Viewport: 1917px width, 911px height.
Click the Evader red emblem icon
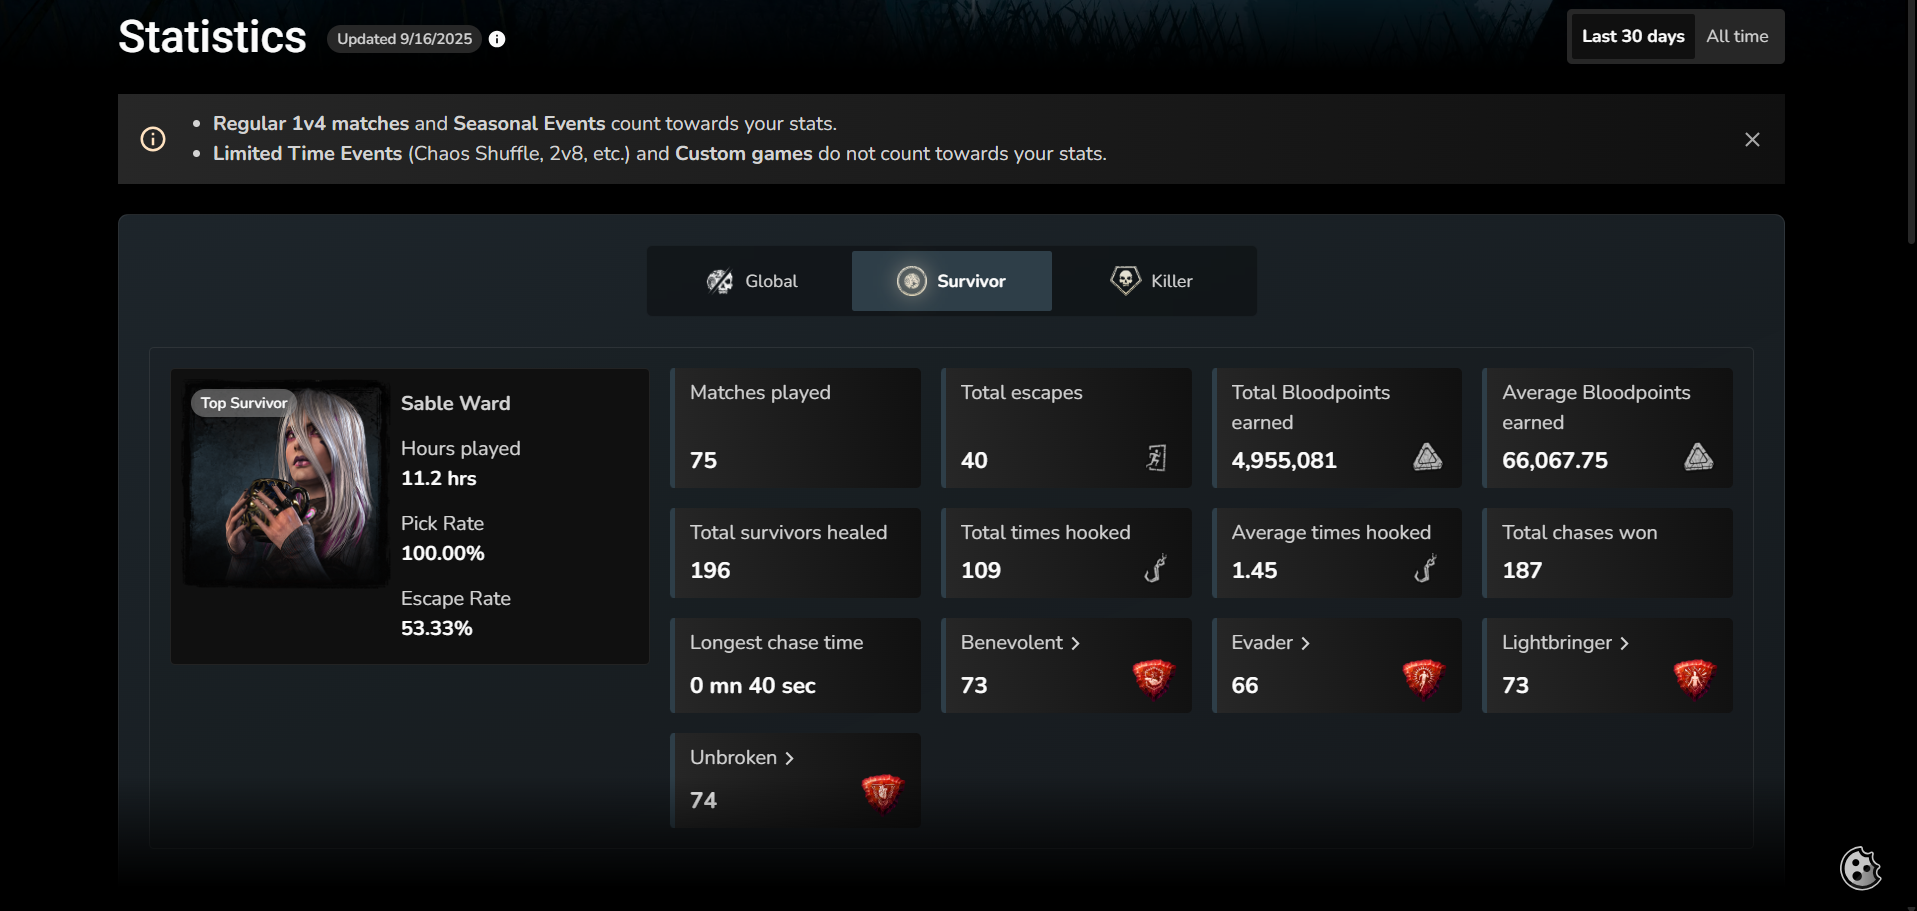(x=1423, y=678)
